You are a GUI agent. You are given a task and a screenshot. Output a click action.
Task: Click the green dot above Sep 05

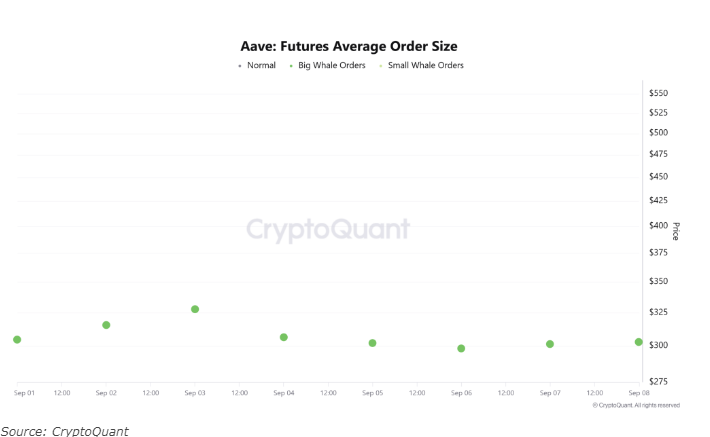[372, 343]
